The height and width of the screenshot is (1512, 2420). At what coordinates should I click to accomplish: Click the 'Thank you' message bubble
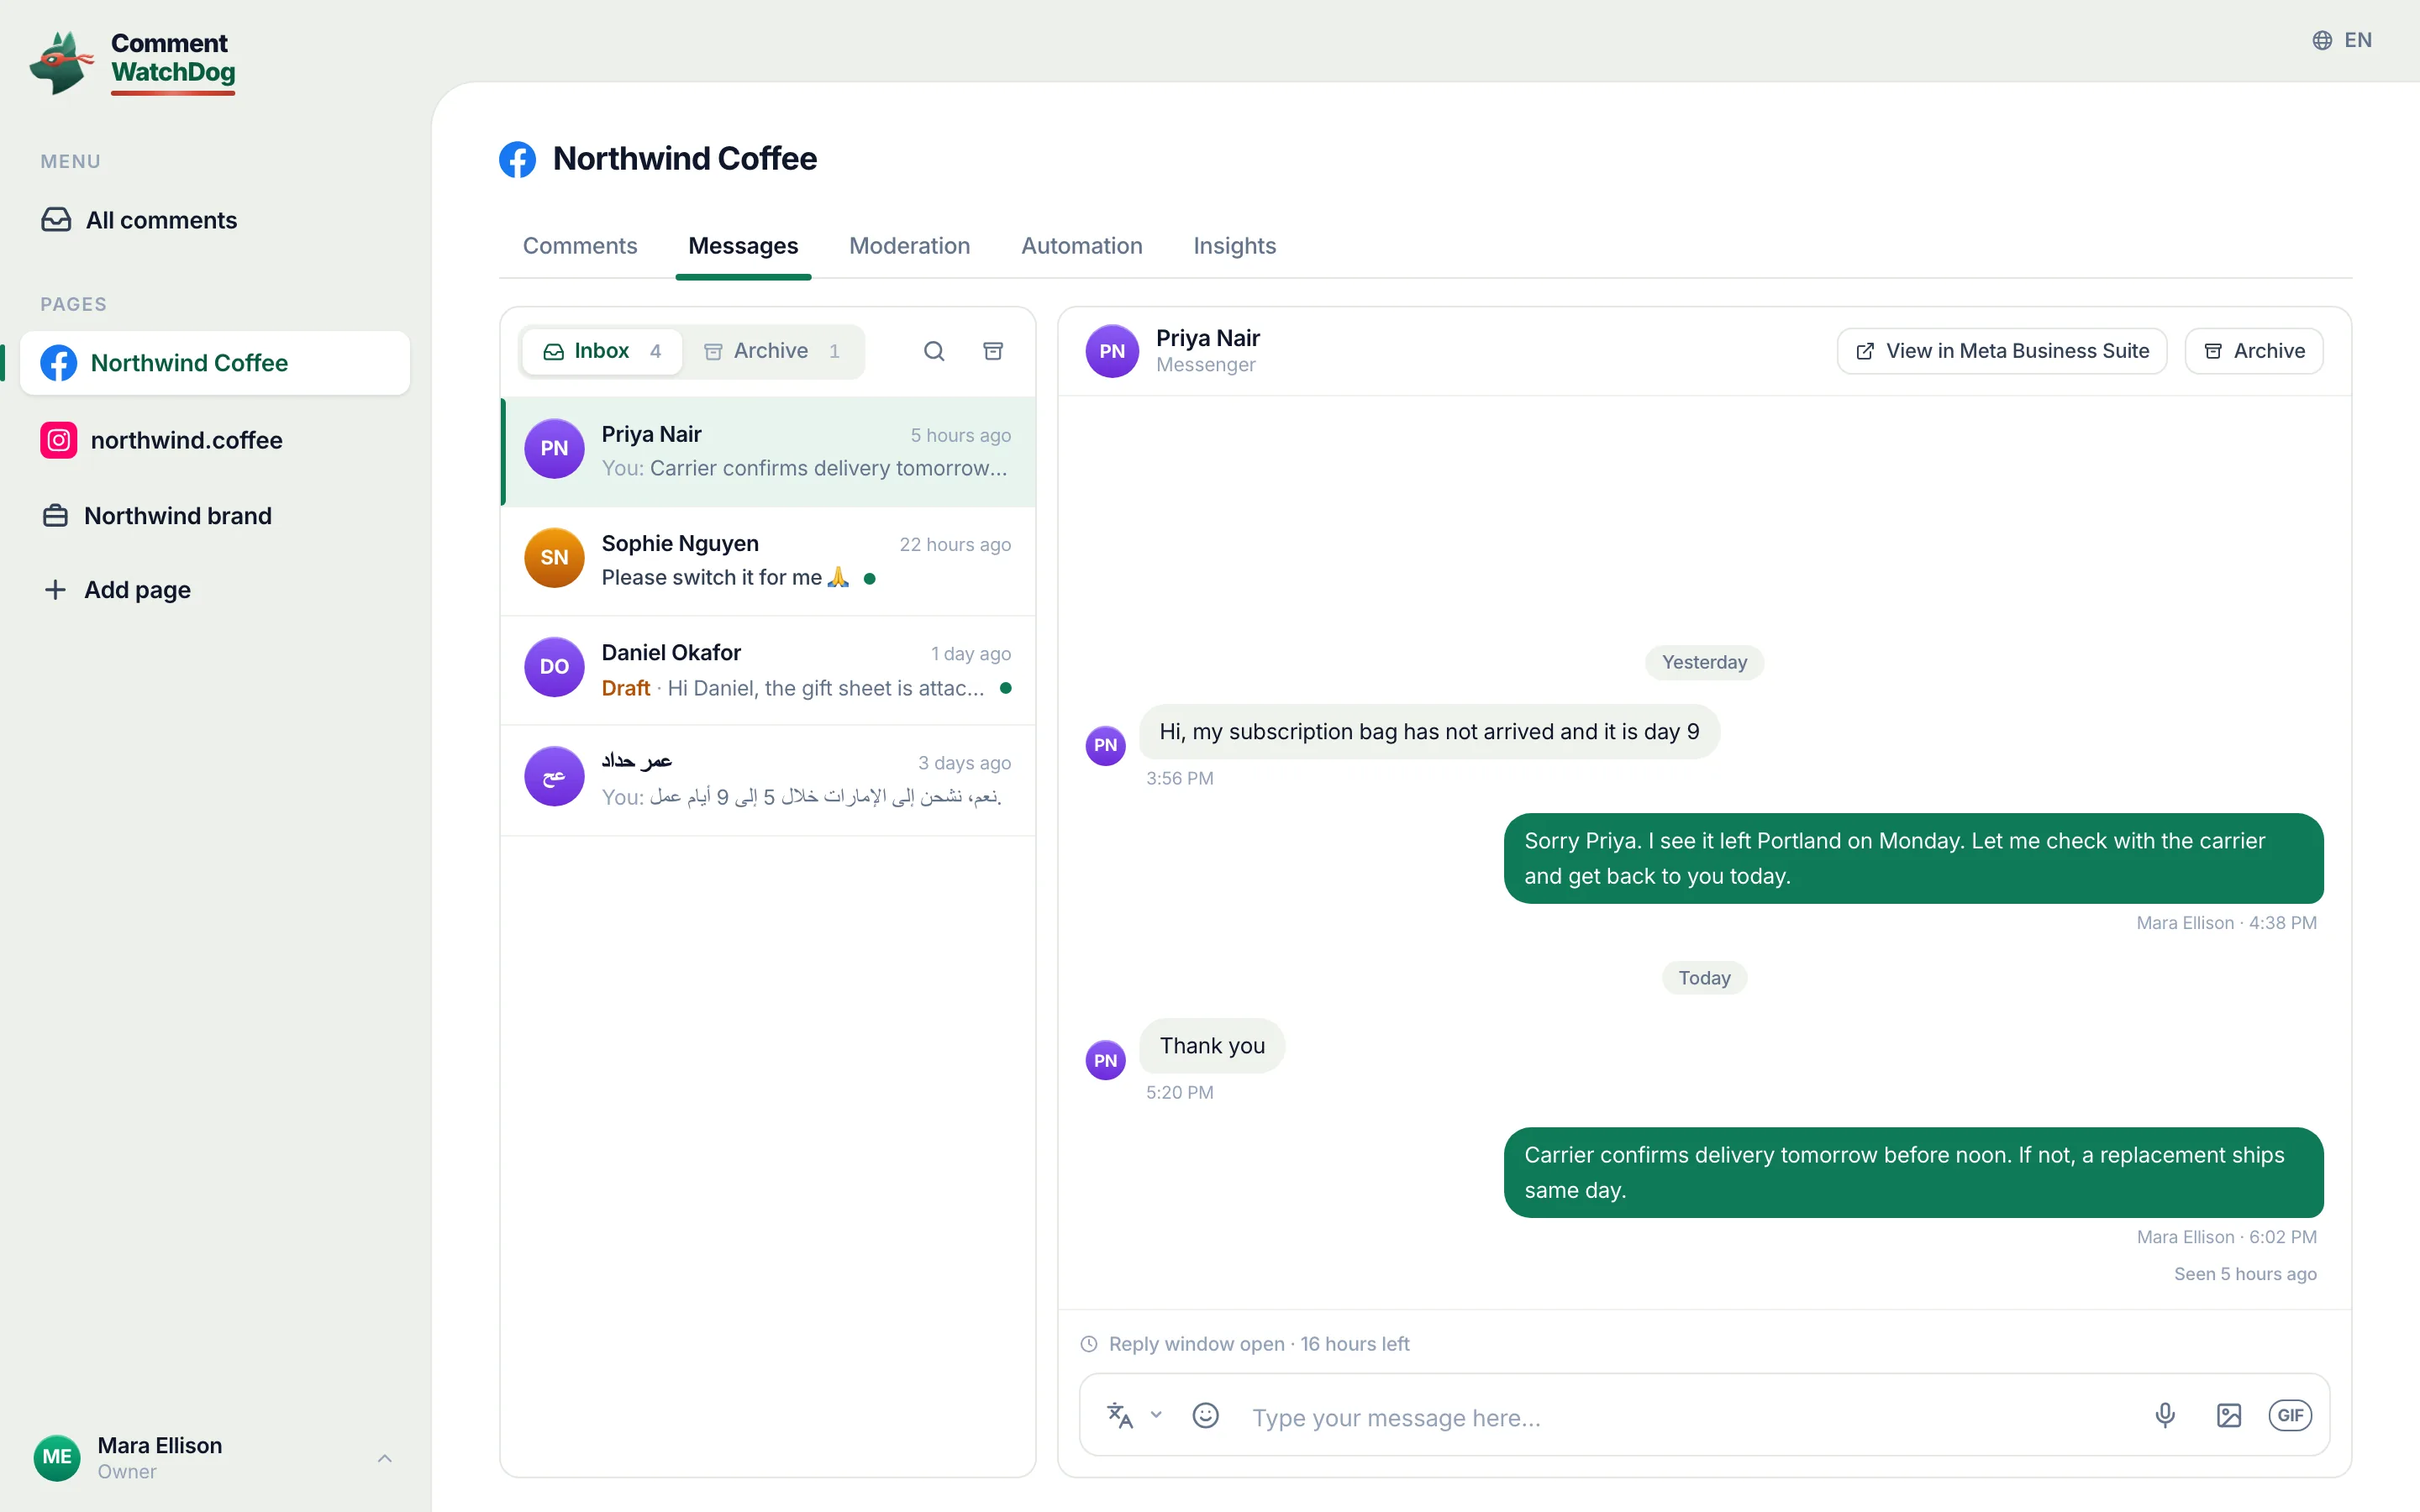tap(1212, 1045)
